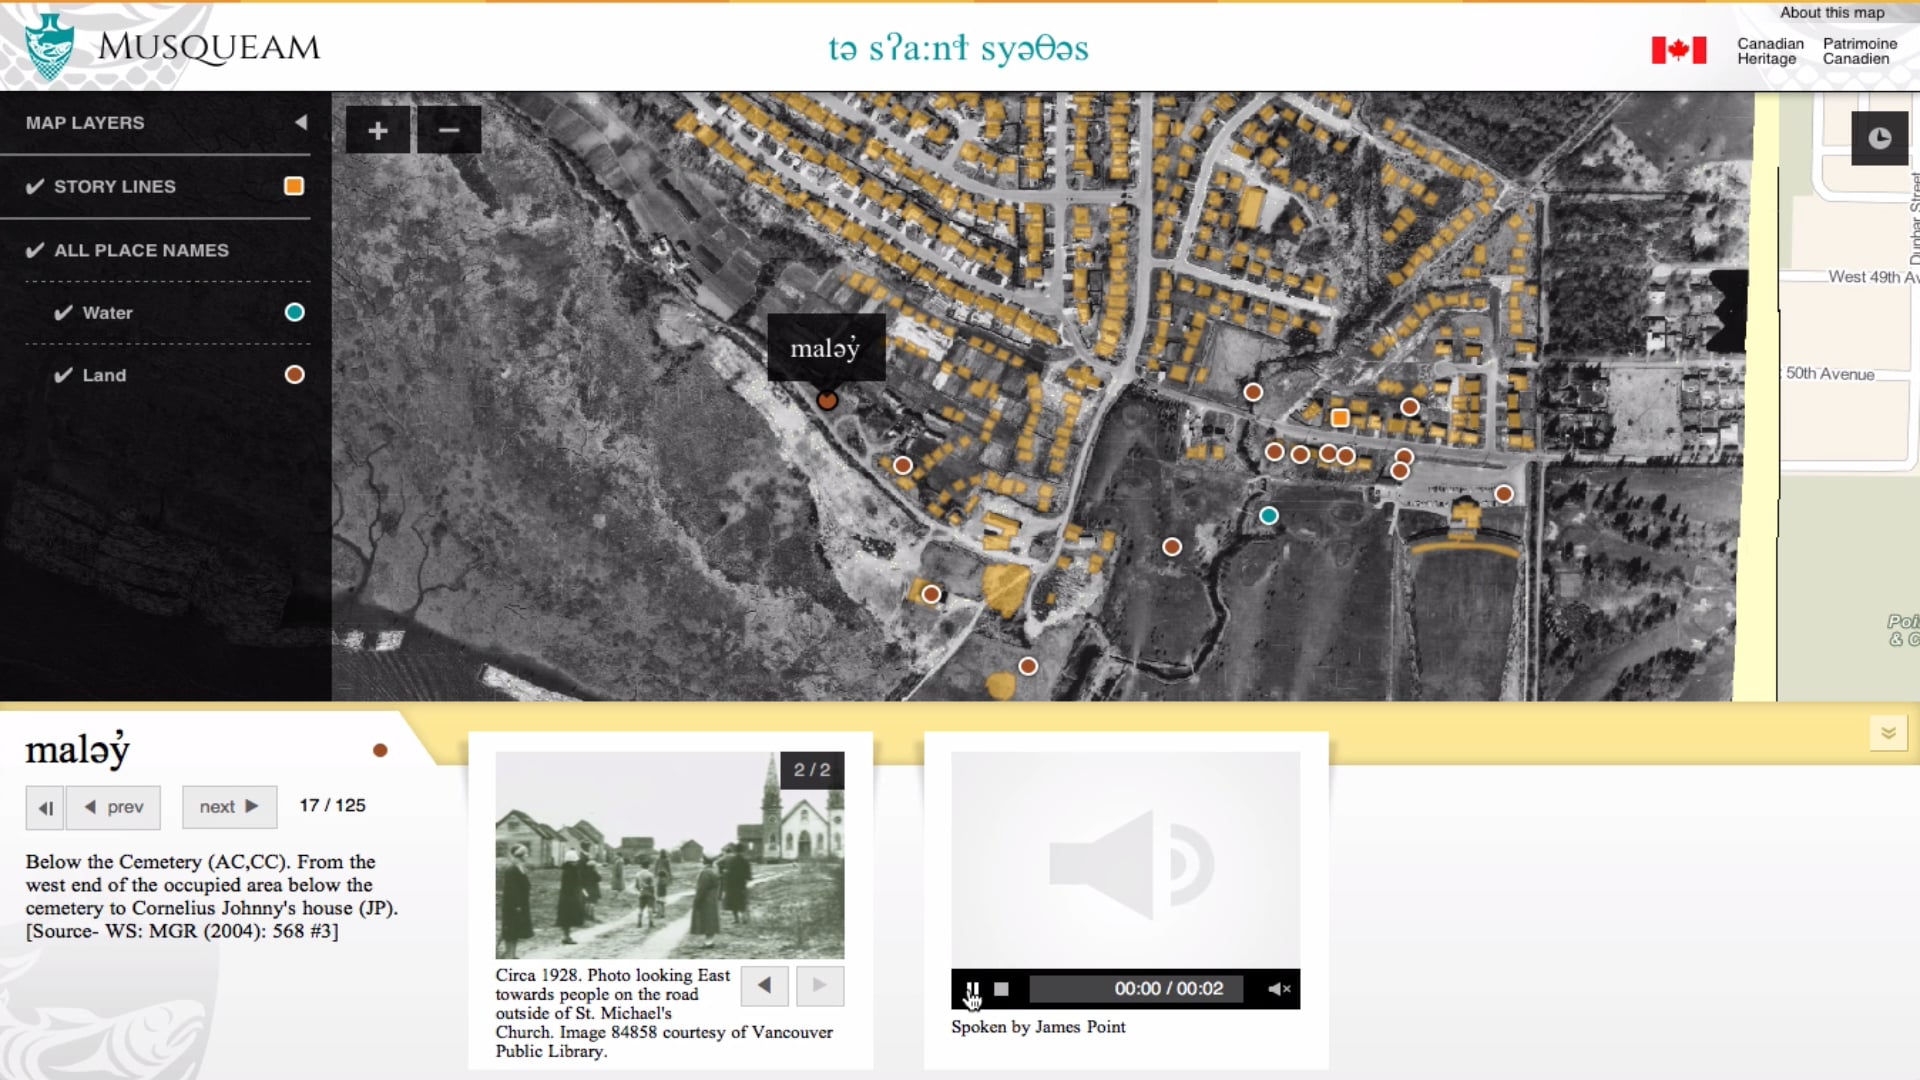Click the large speaker audio placeholder
This screenshot has width=1920, height=1080.
click(1126, 860)
